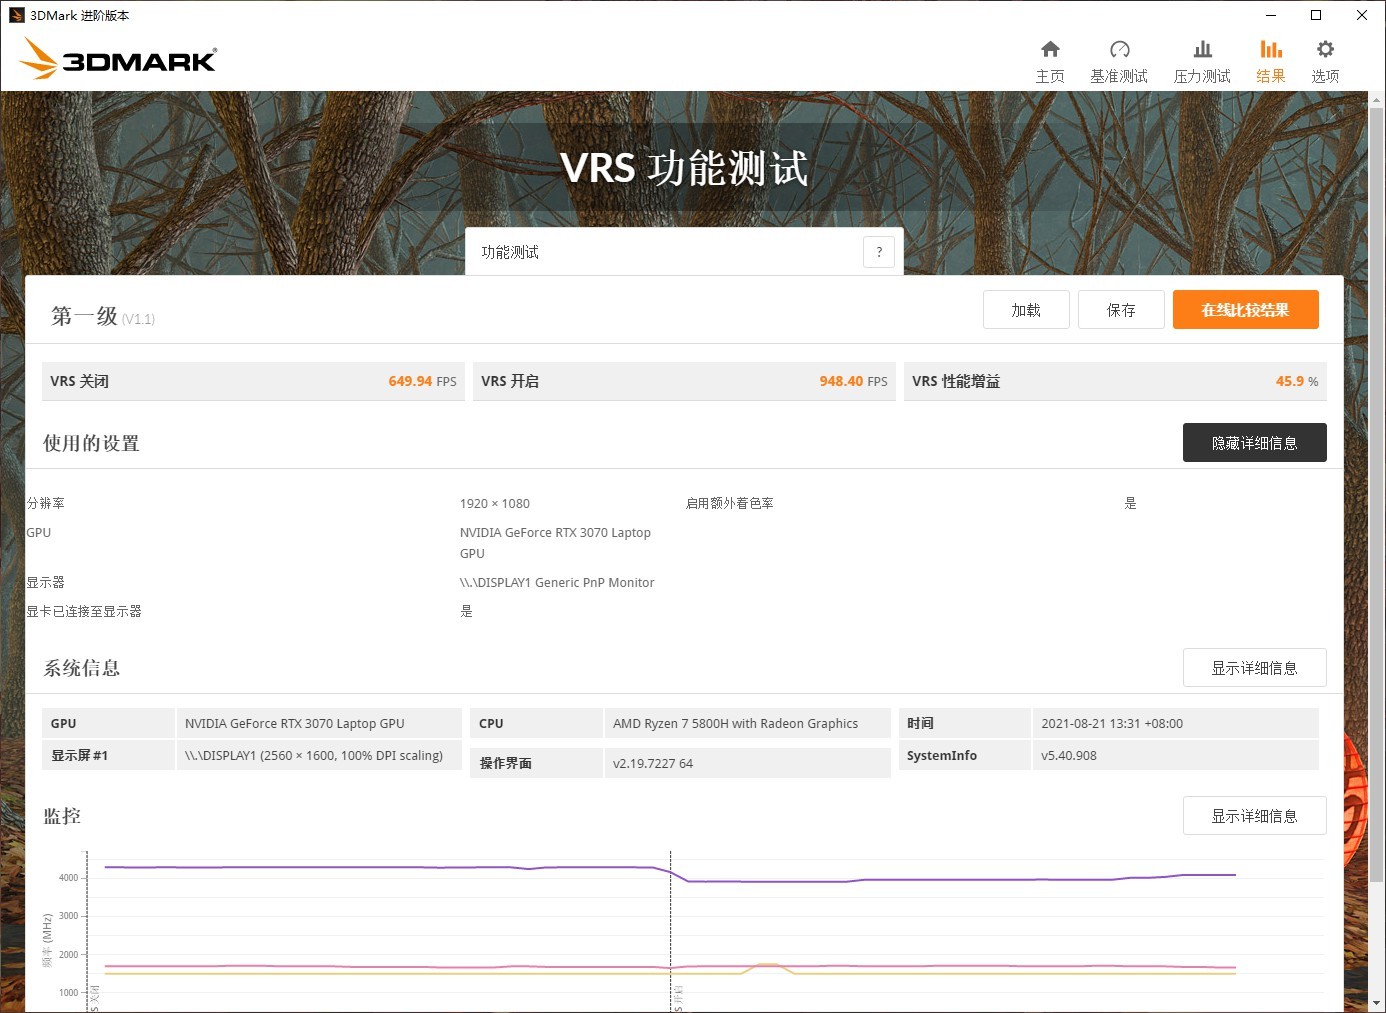Click the 3DMark title bar app icon

(x=16, y=15)
